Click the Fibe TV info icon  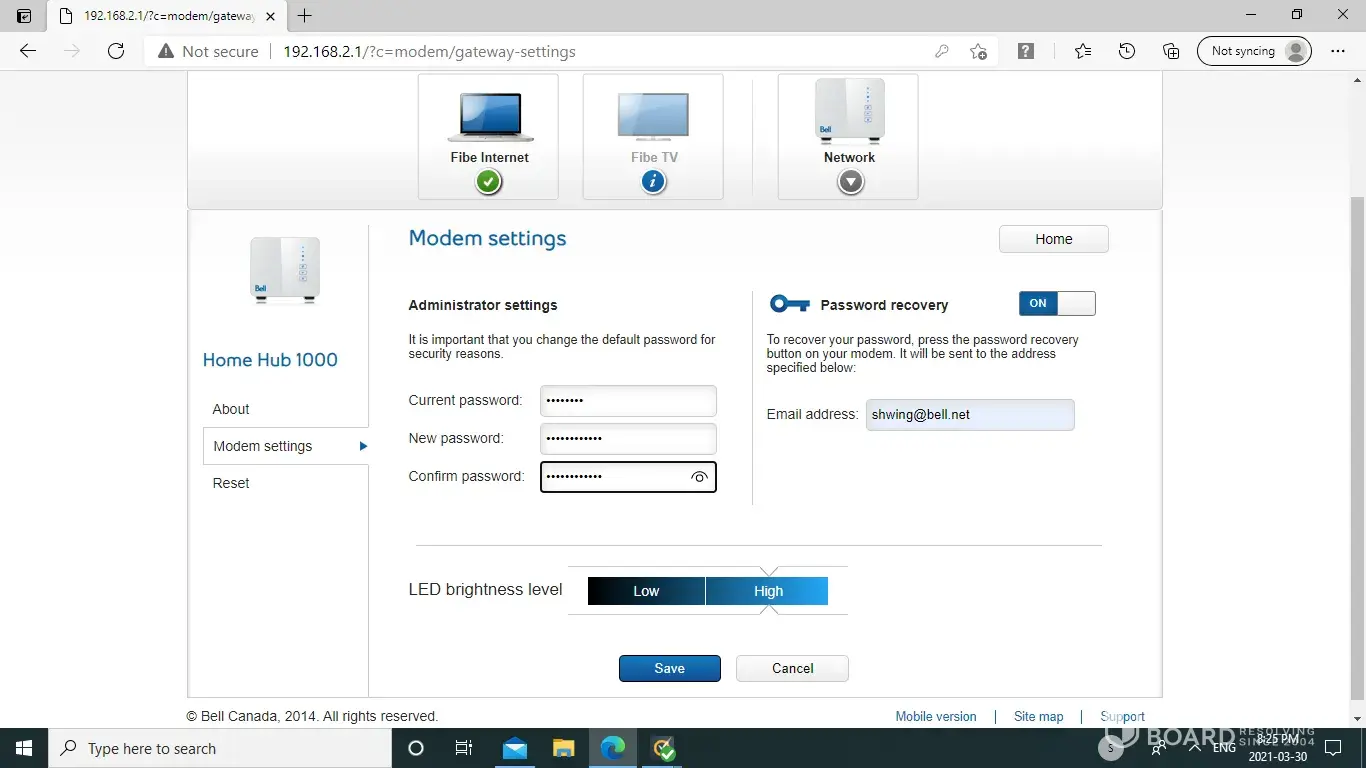pyautogui.click(x=653, y=182)
